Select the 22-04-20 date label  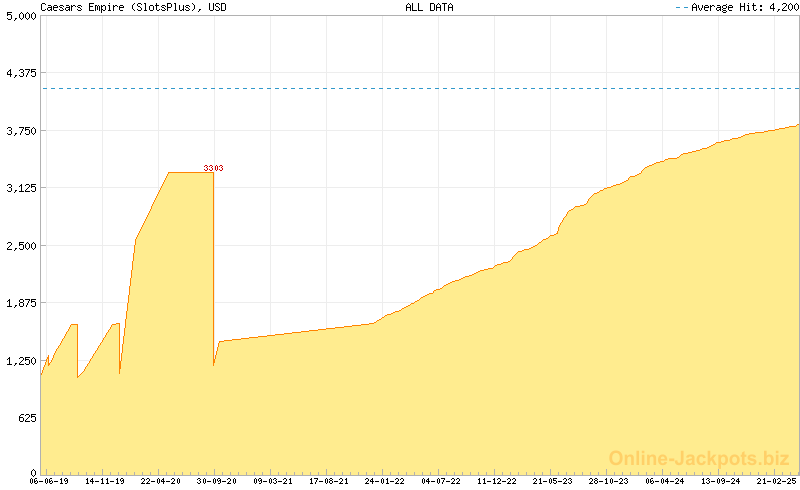161,481
